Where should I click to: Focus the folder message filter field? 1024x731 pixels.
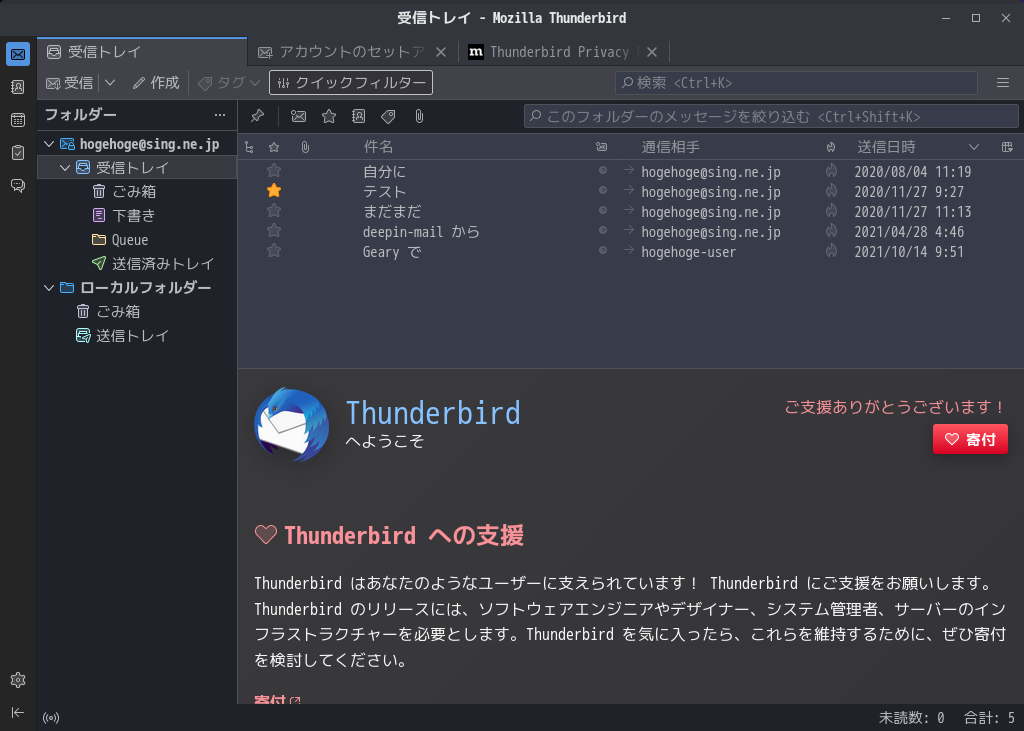pyautogui.click(x=771, y=116)
